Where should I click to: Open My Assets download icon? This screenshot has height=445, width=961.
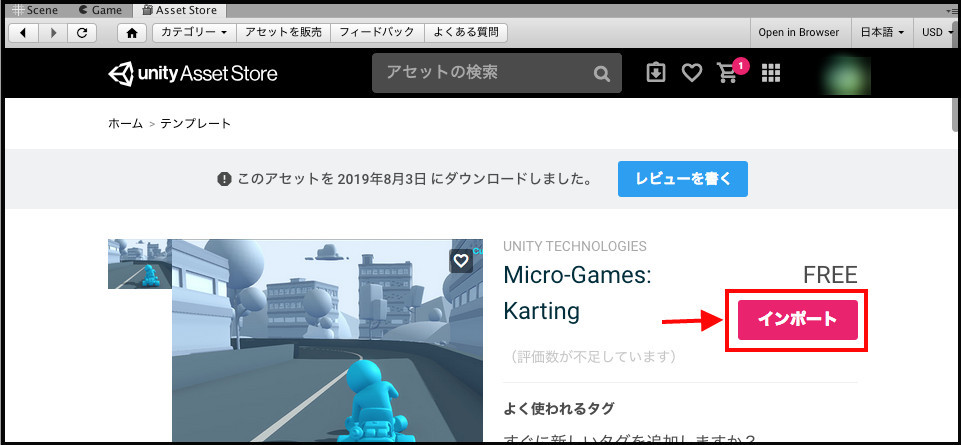[656, 73]
